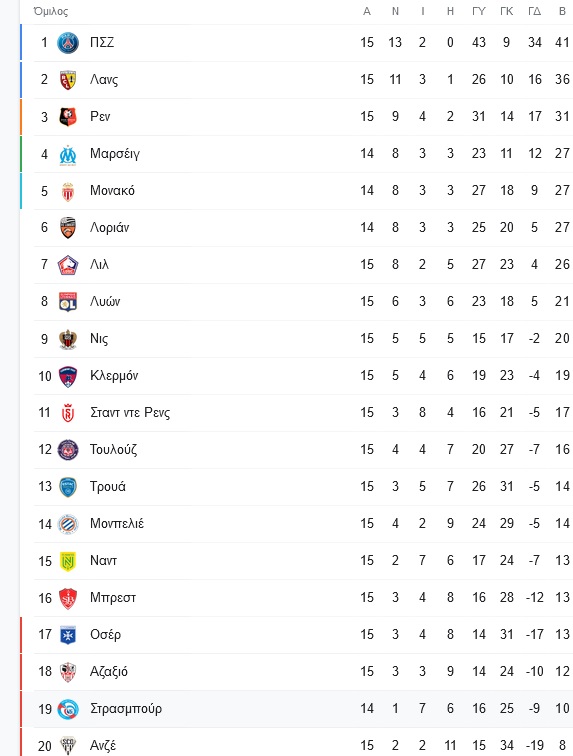Click the Λιλ club crest

(x=68, y=265)
